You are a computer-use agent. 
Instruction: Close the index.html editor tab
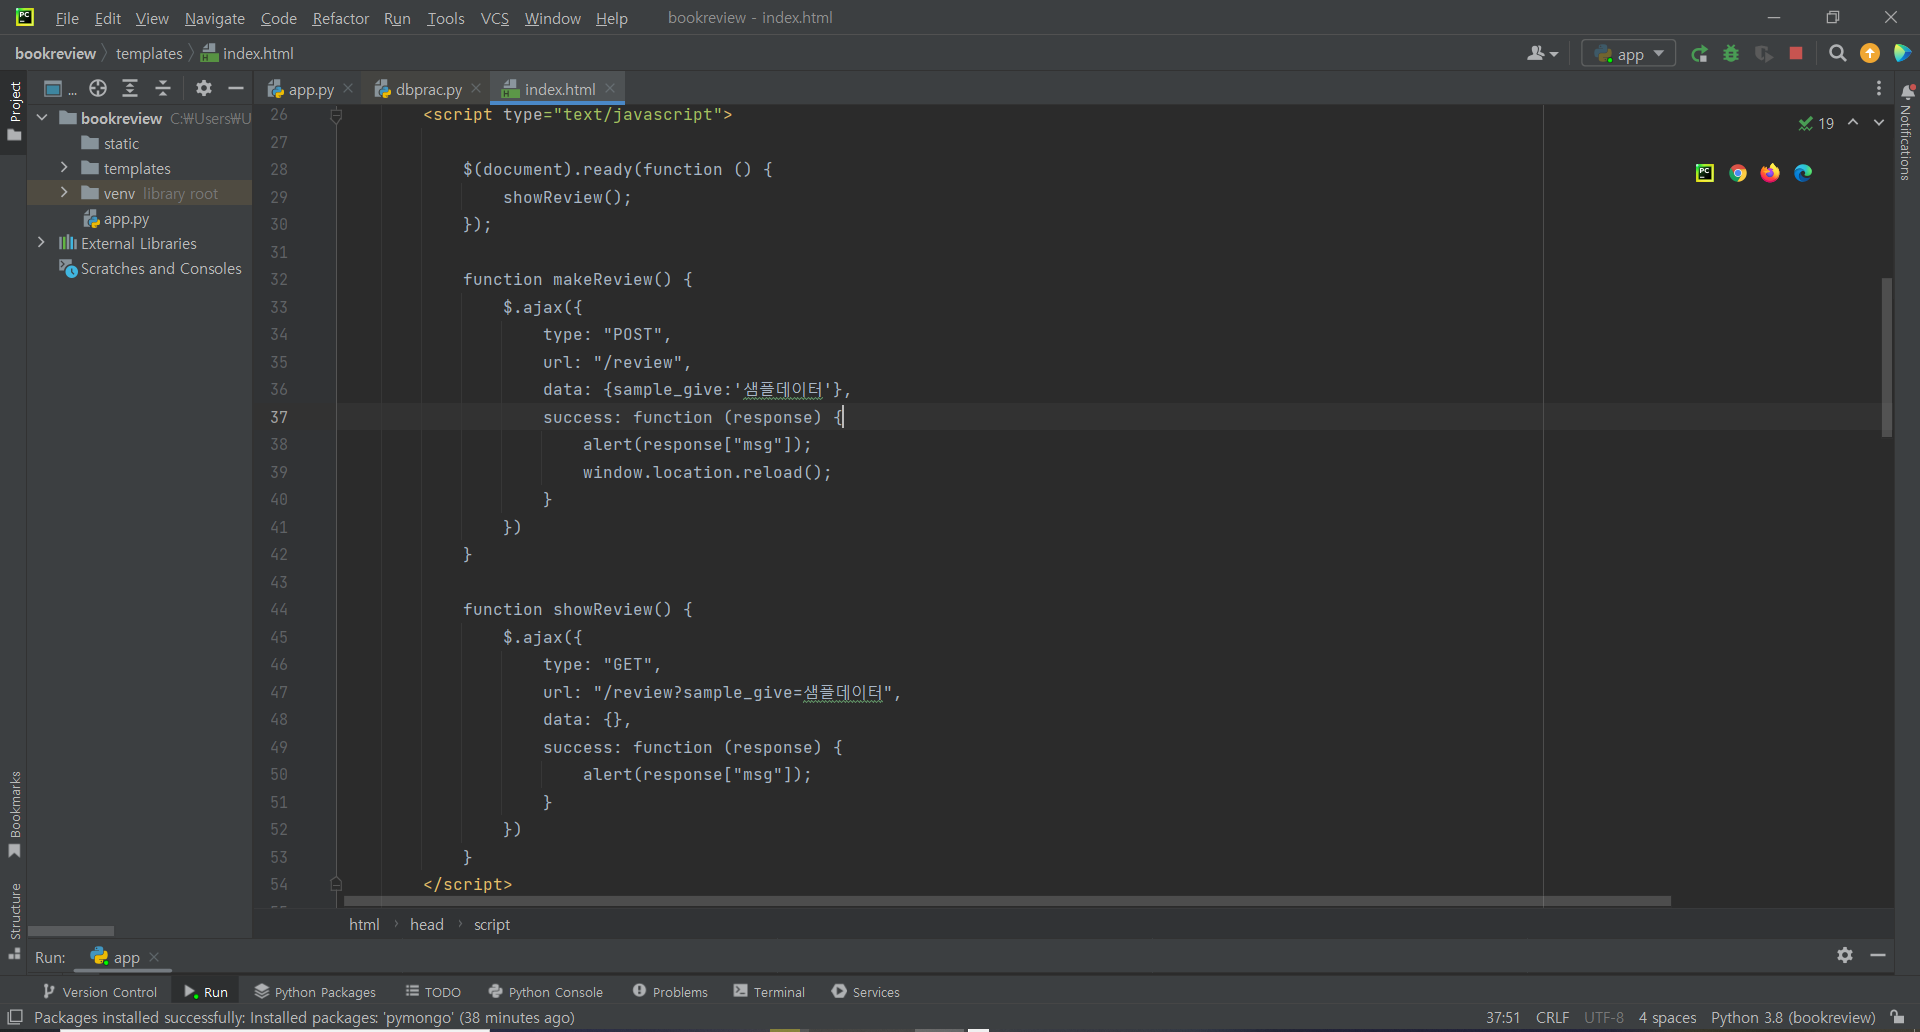click(x=610, y=89)
